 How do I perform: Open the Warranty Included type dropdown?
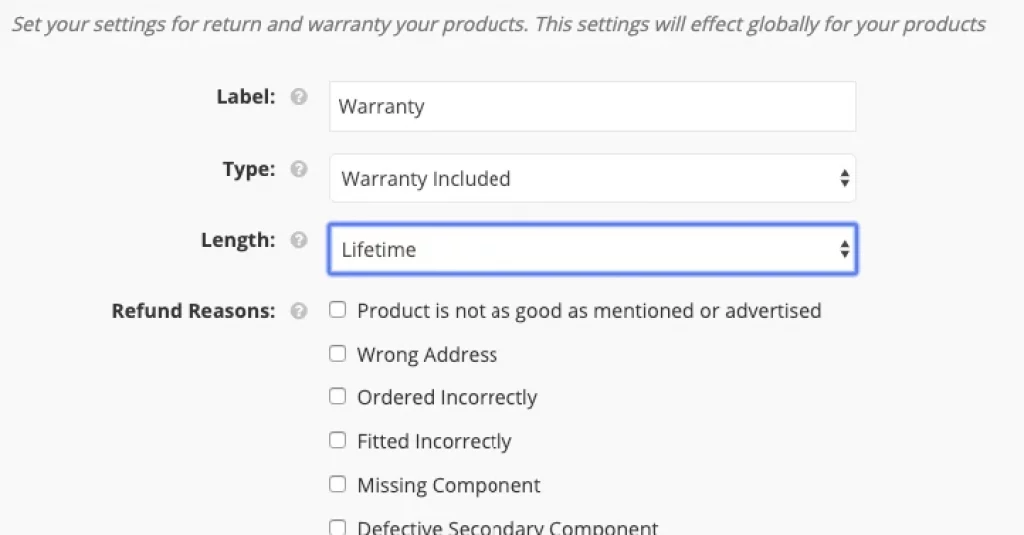tap(592, 178)
